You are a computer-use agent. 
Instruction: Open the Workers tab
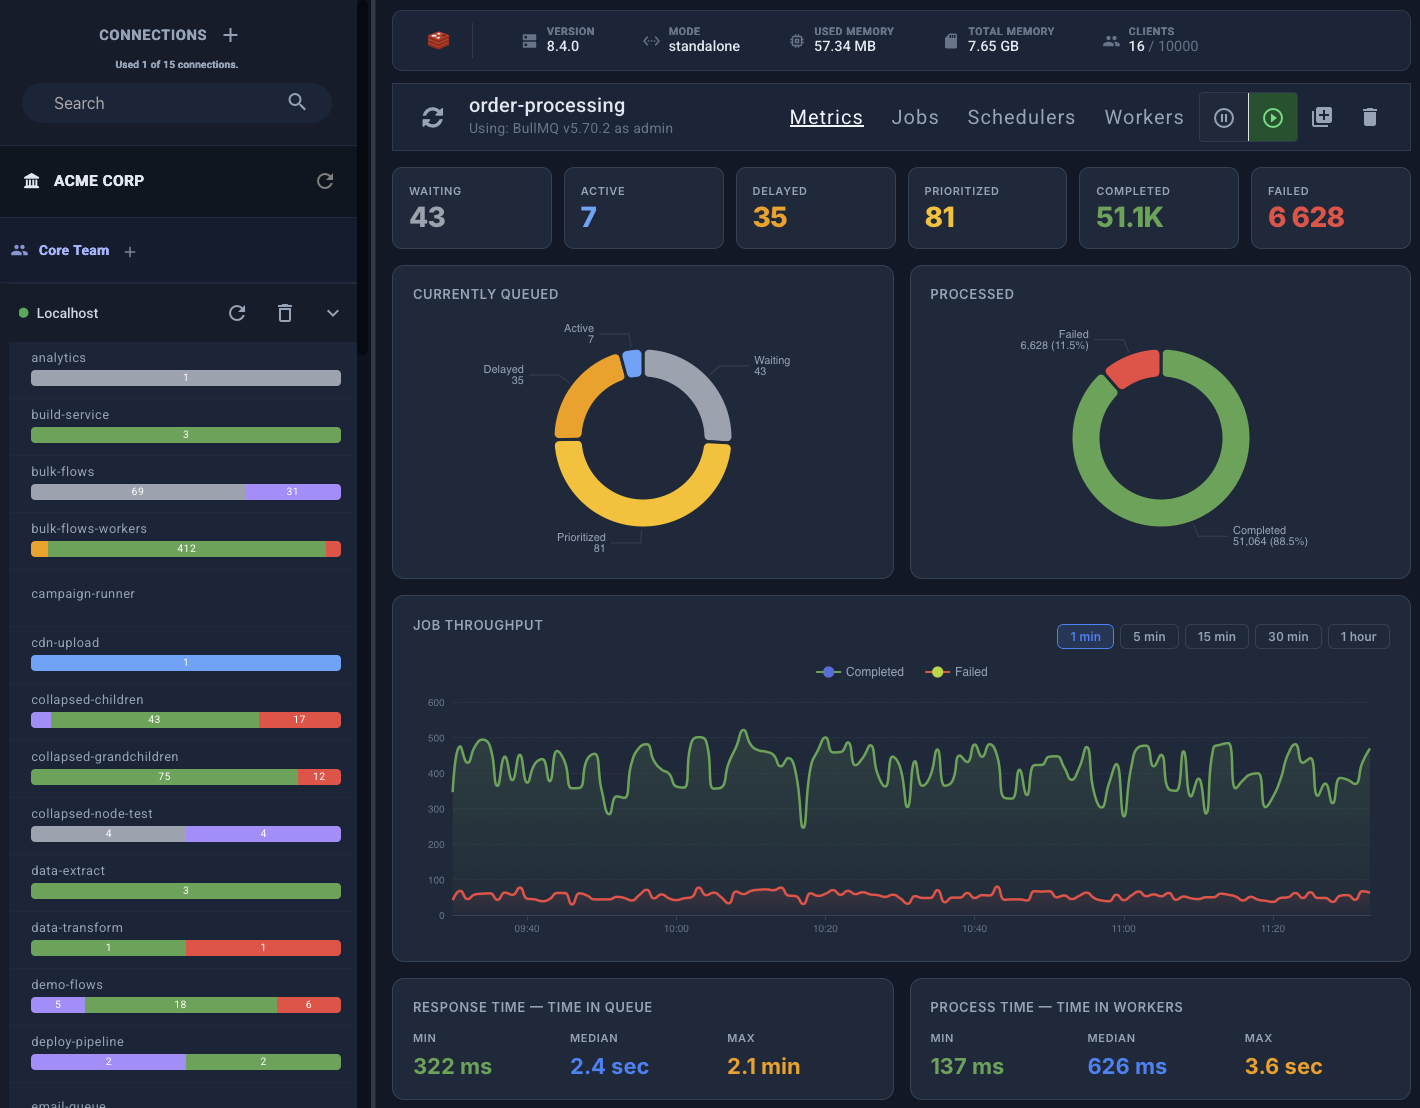pos(1144,117)
